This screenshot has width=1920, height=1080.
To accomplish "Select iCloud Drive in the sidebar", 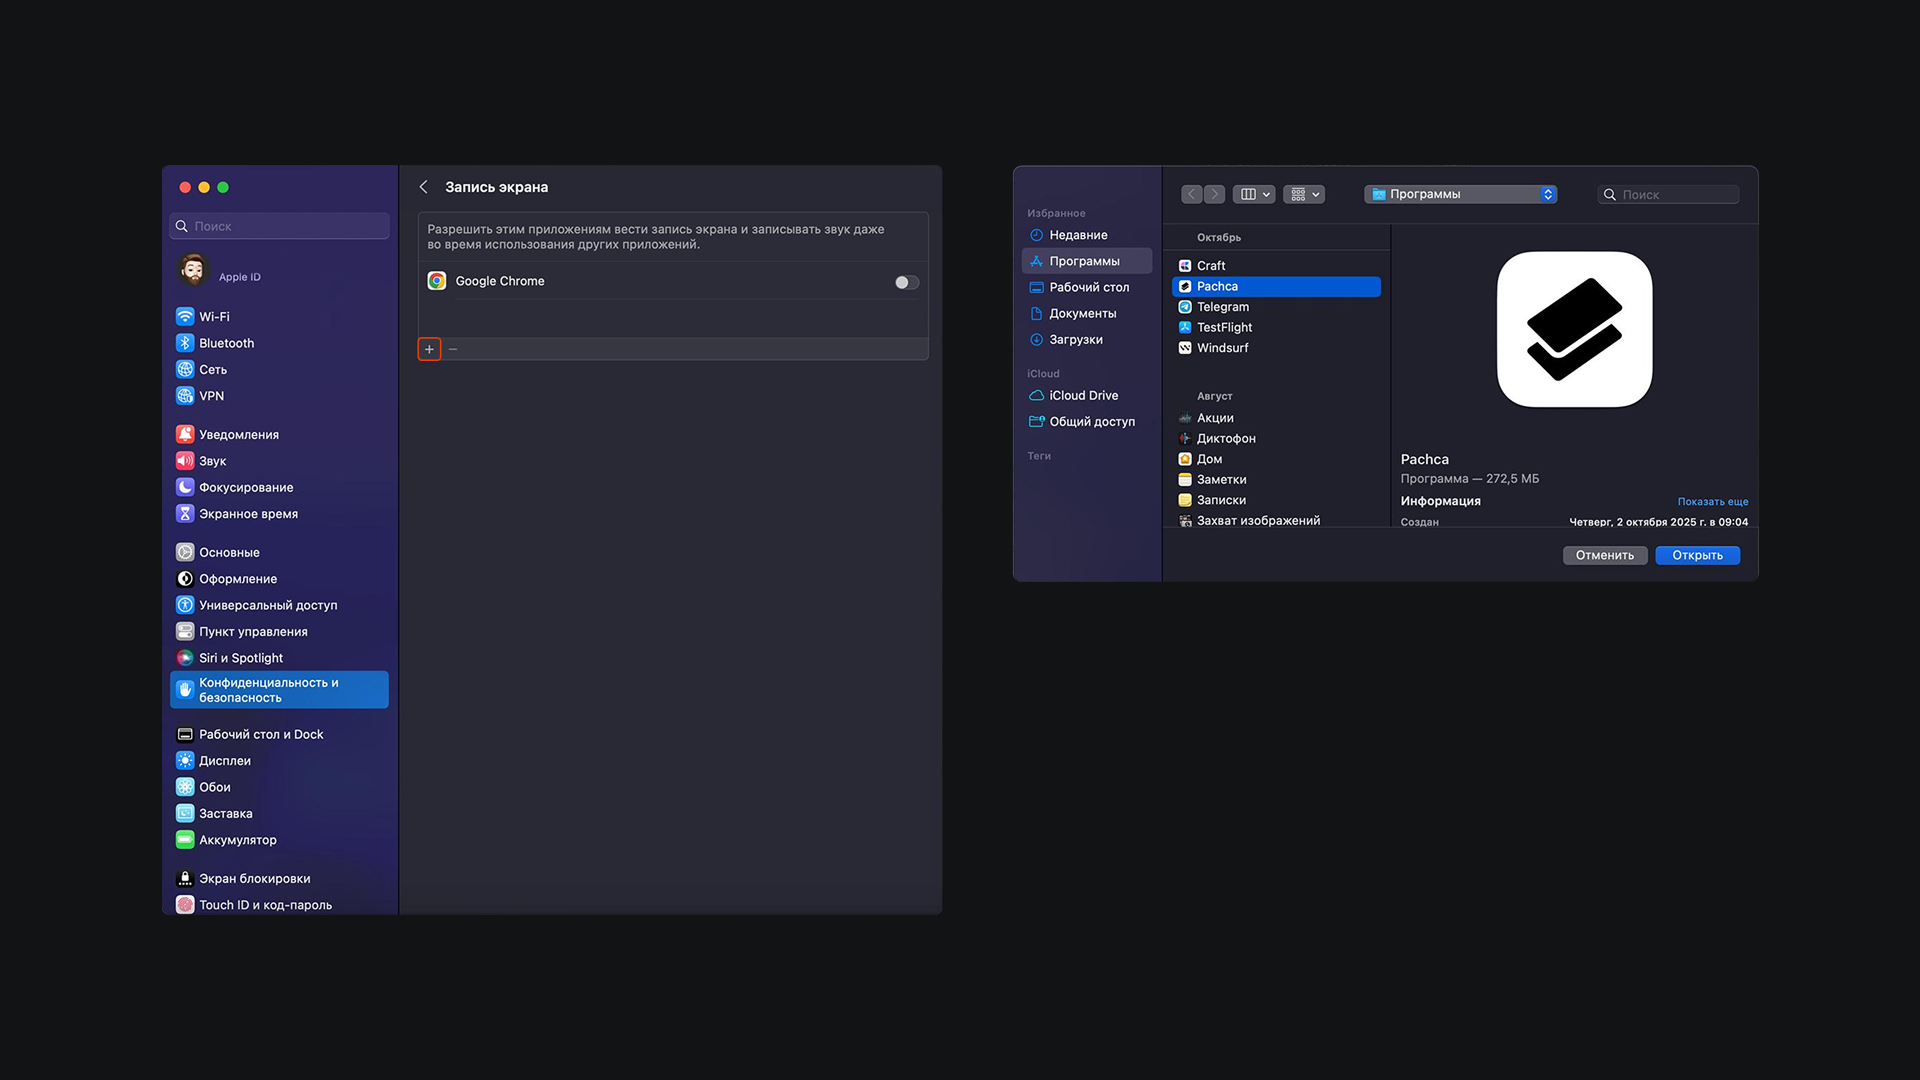I will tap(1083, 396).
